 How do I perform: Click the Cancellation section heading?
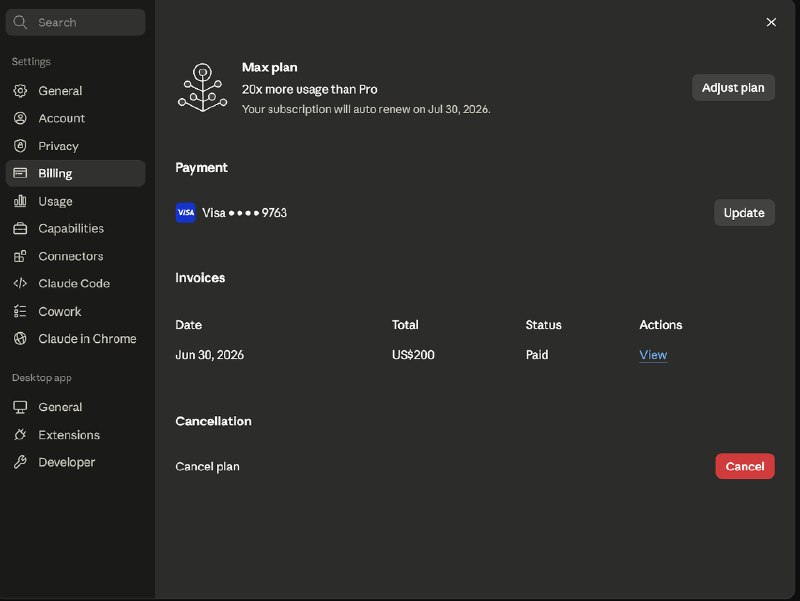tap(213, 421)
